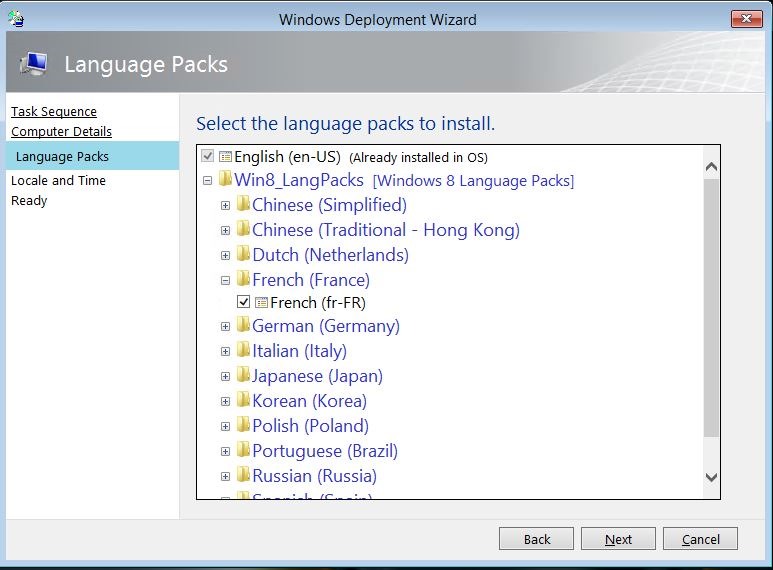Viewport: 773px width, 570px height.
Task: Close the Windows Deployment Wizard window
Action: [746, 19]
